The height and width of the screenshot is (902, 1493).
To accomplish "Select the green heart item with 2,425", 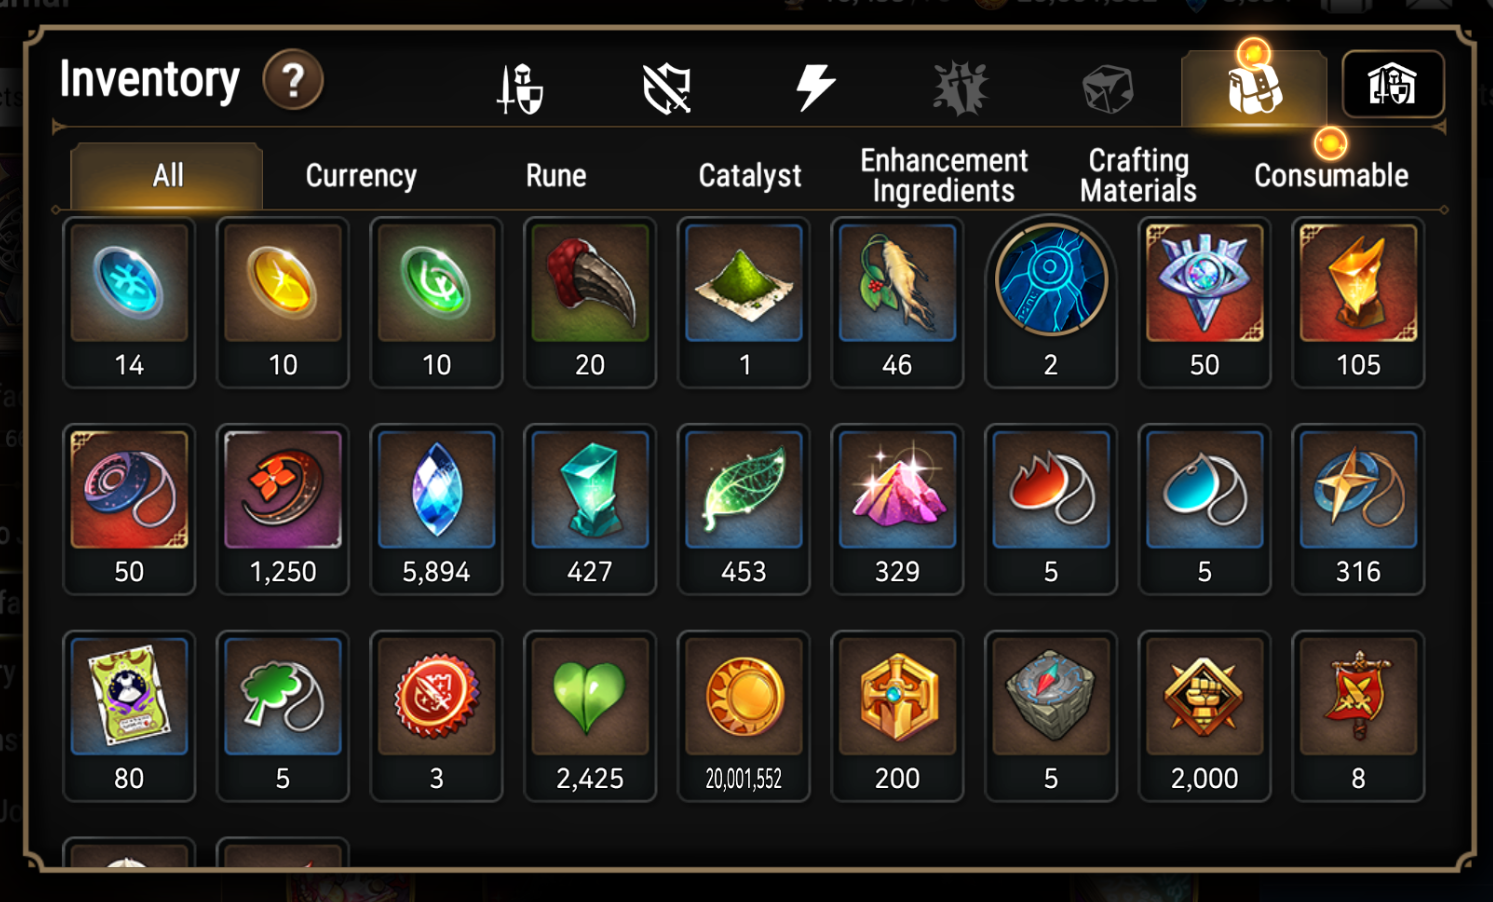I will [590, 716].
